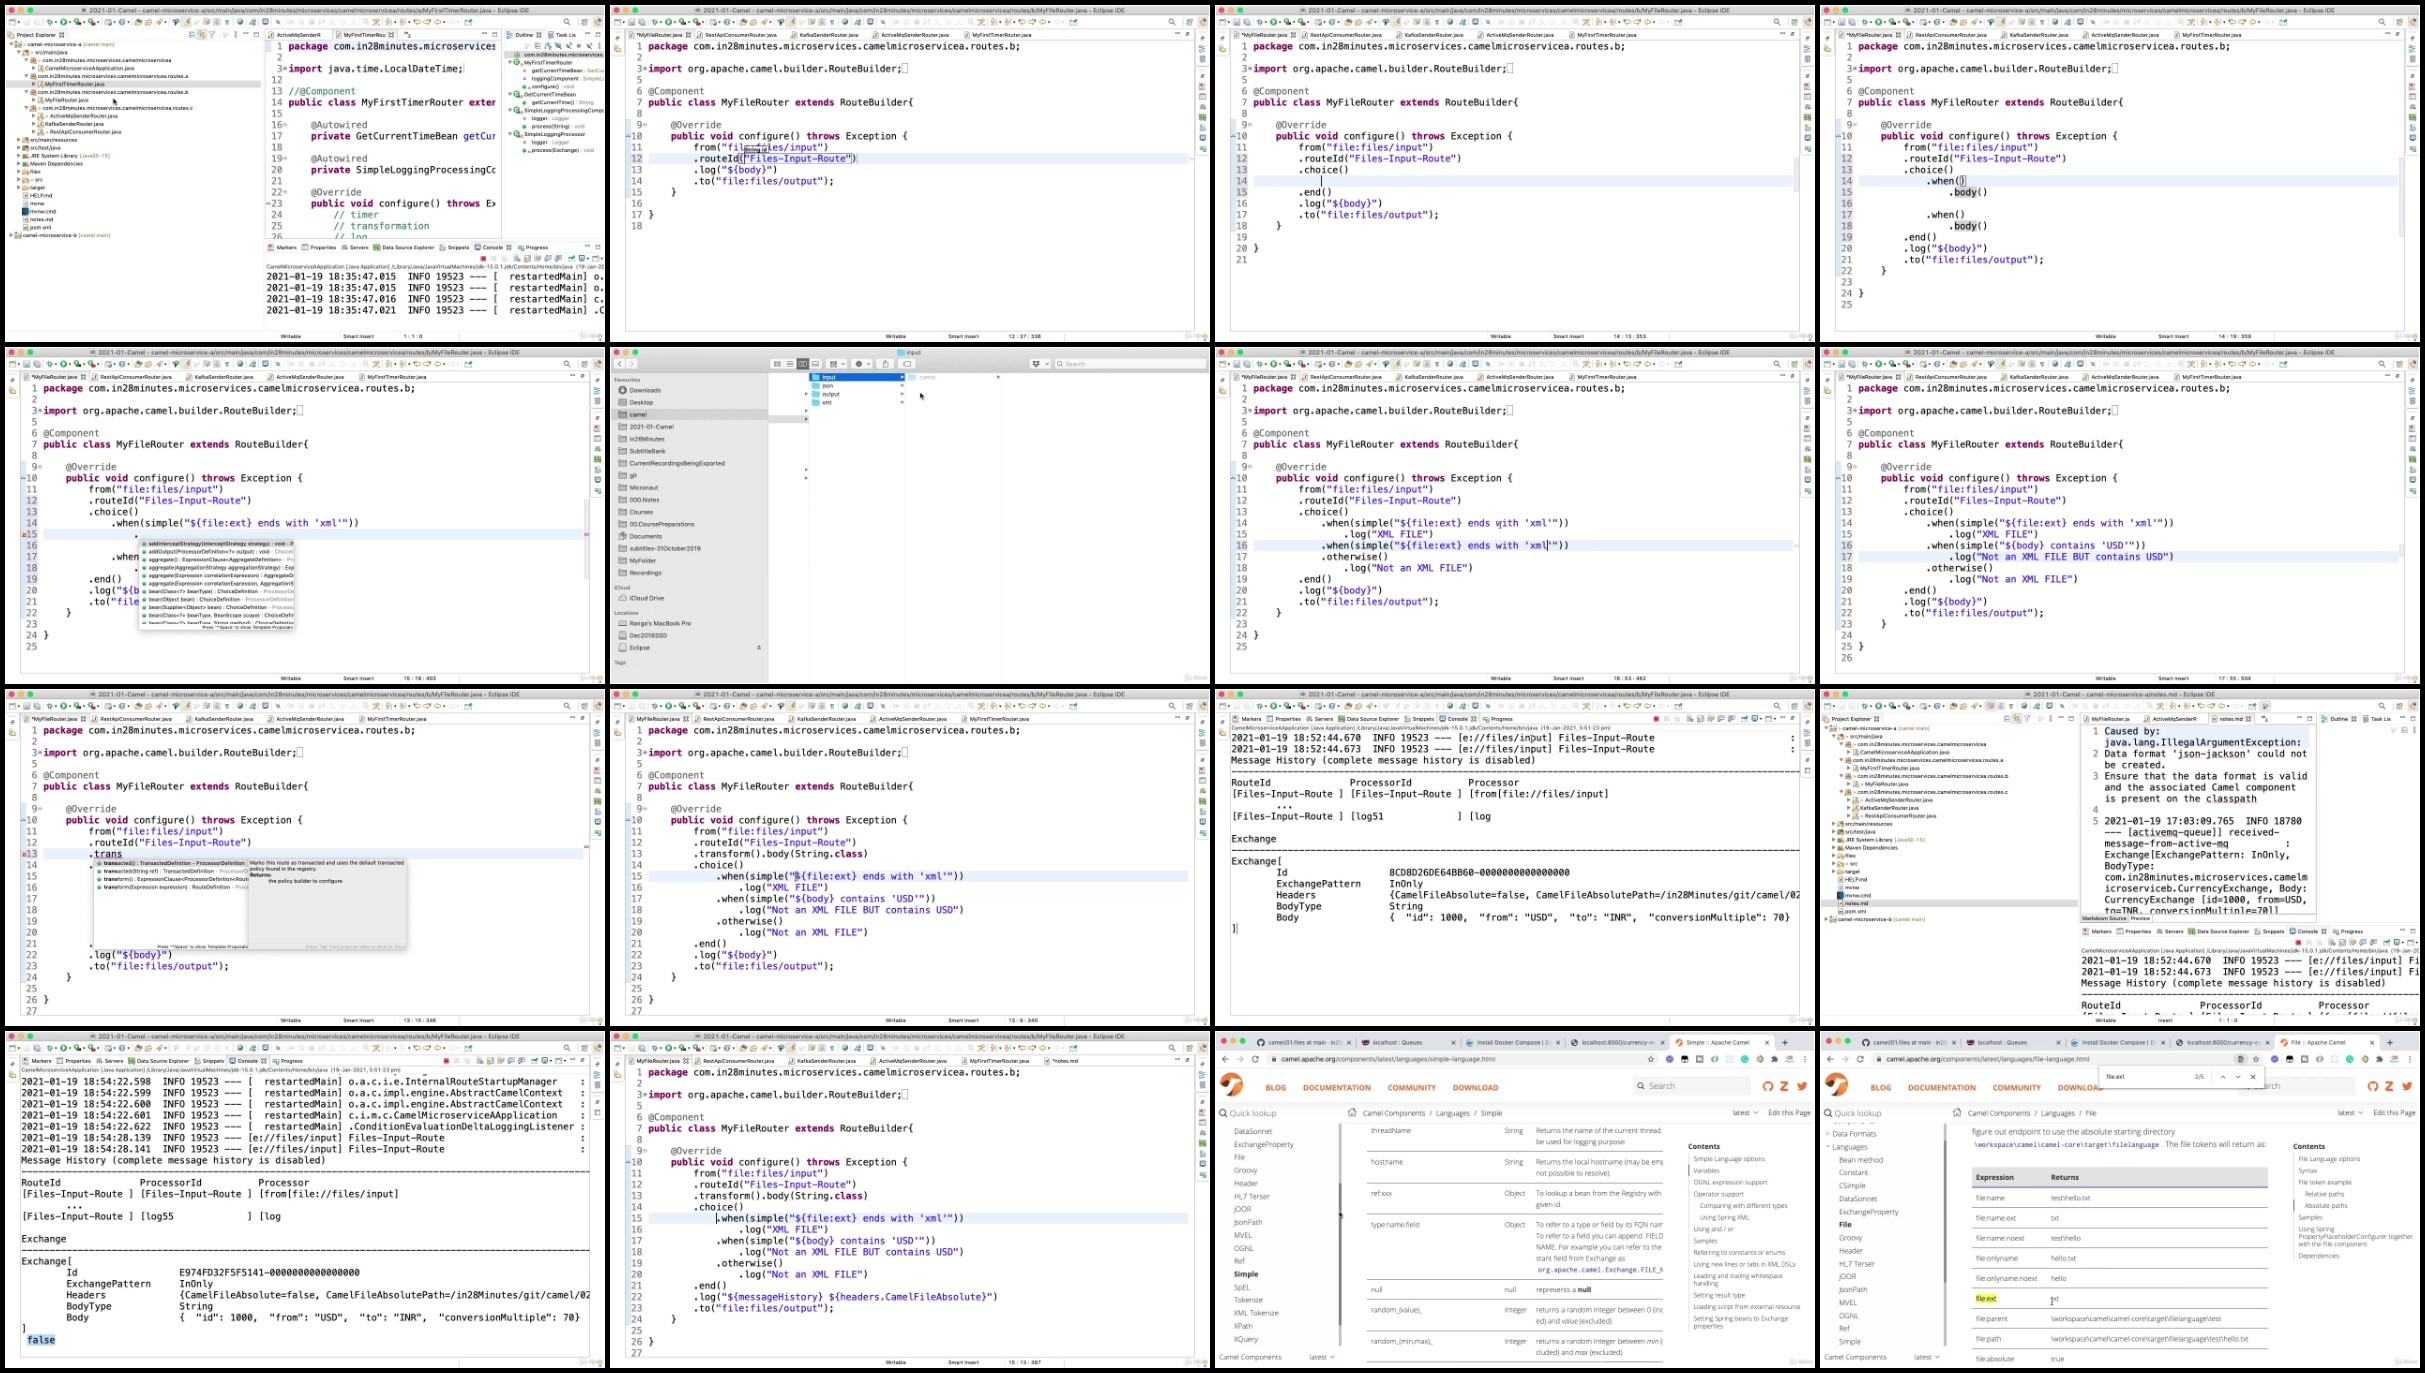The height and width of the screenshot is (1373, 2425).
Task: Open Run button dropdown arrow in MyFirstTimerRouter window
Action: tap(70, 22)
